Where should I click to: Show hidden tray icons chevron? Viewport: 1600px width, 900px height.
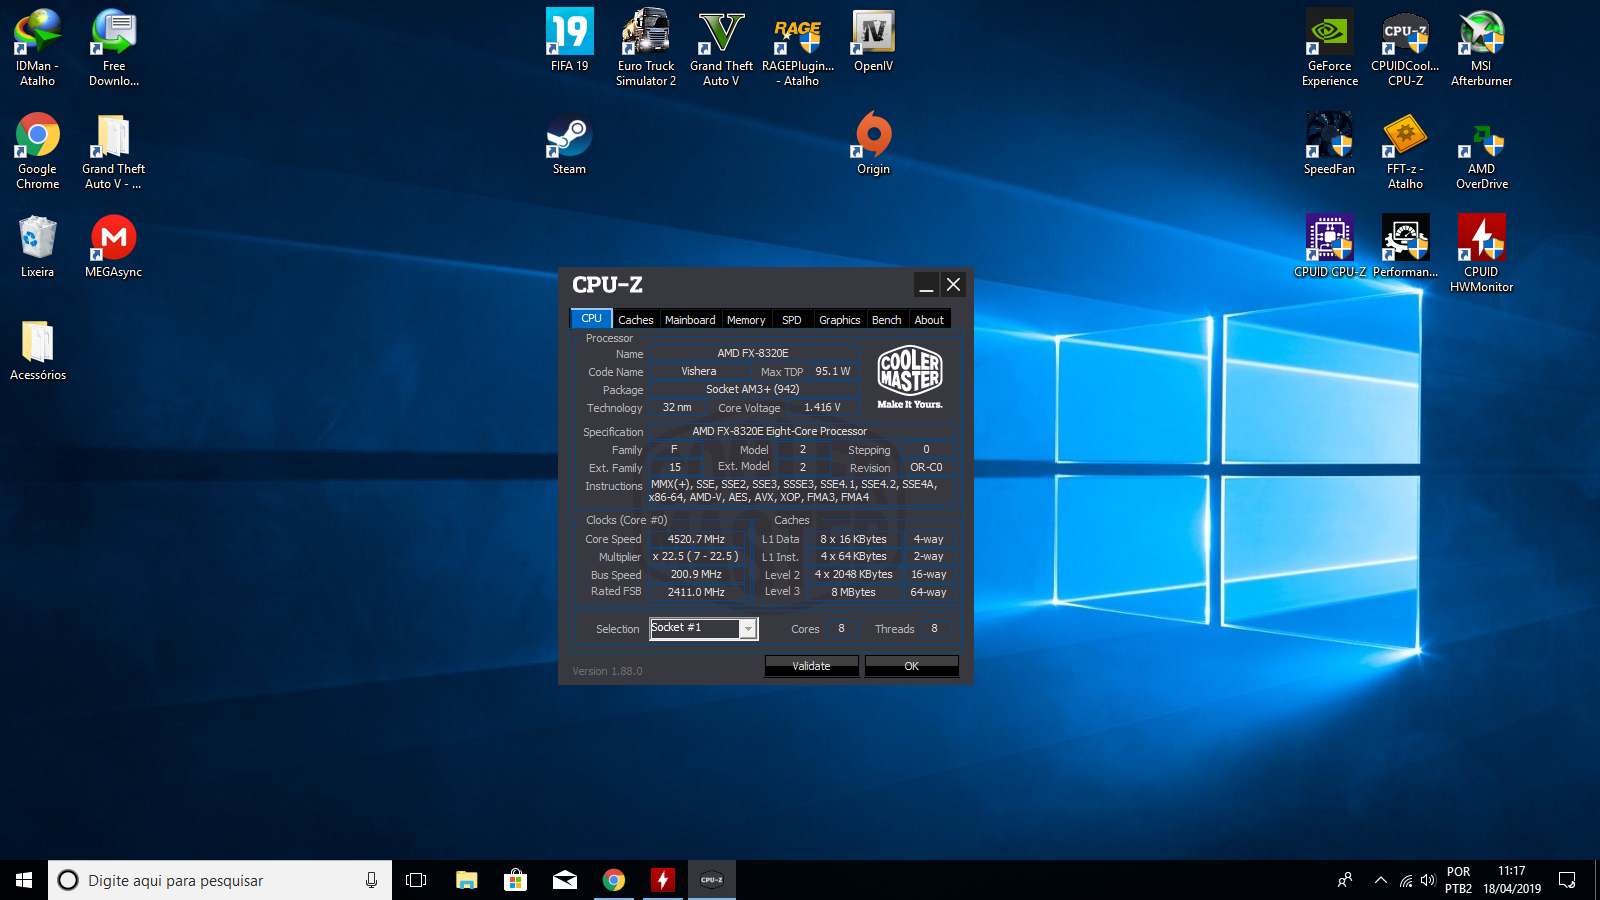pos(1381,880)
